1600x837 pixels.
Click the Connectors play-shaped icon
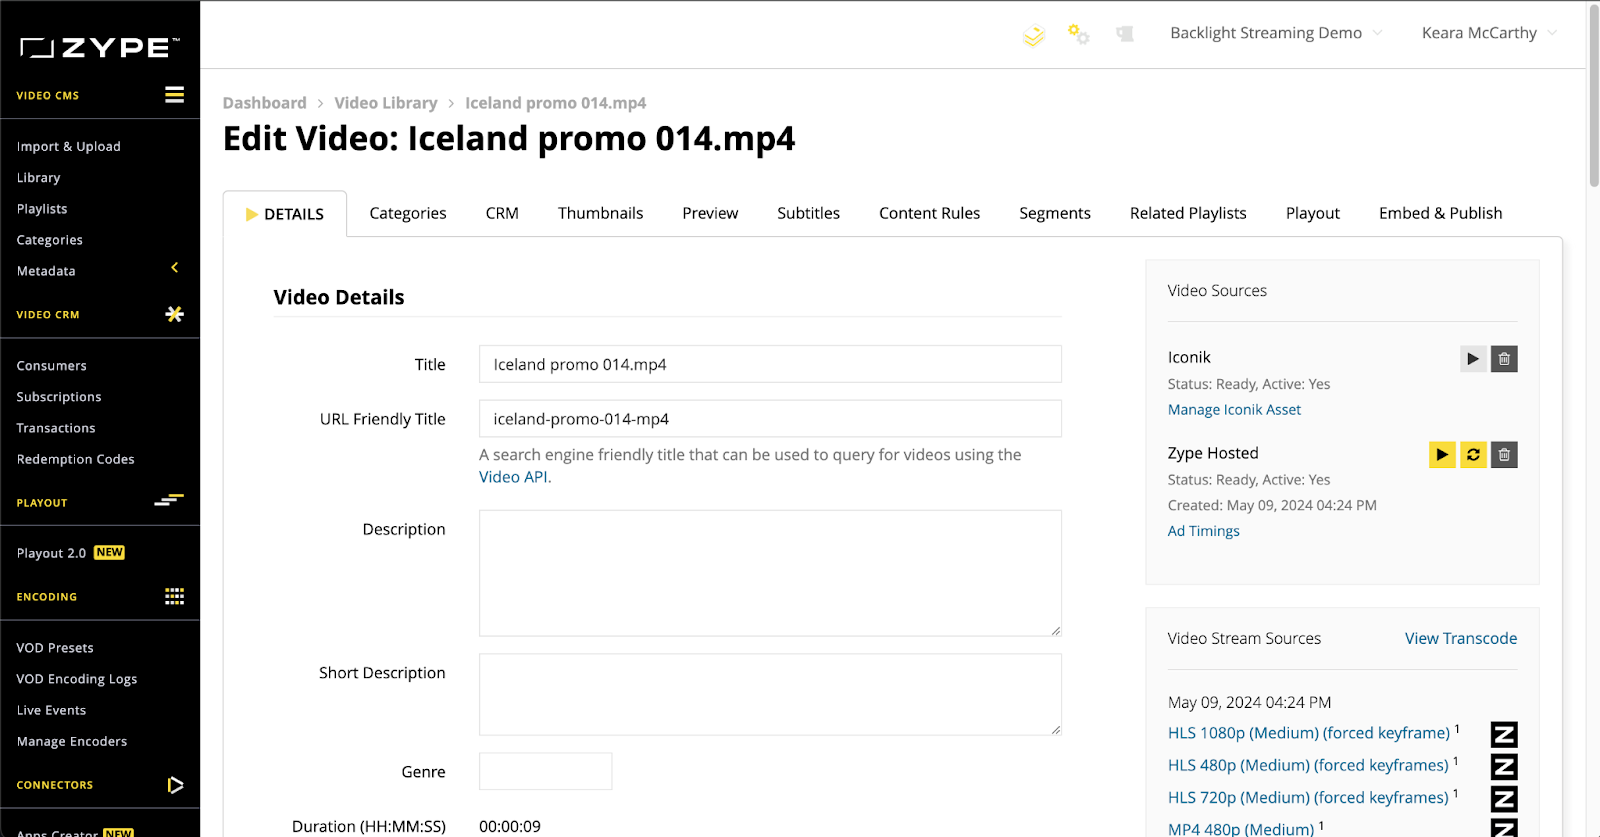click(x=175, y=785)
